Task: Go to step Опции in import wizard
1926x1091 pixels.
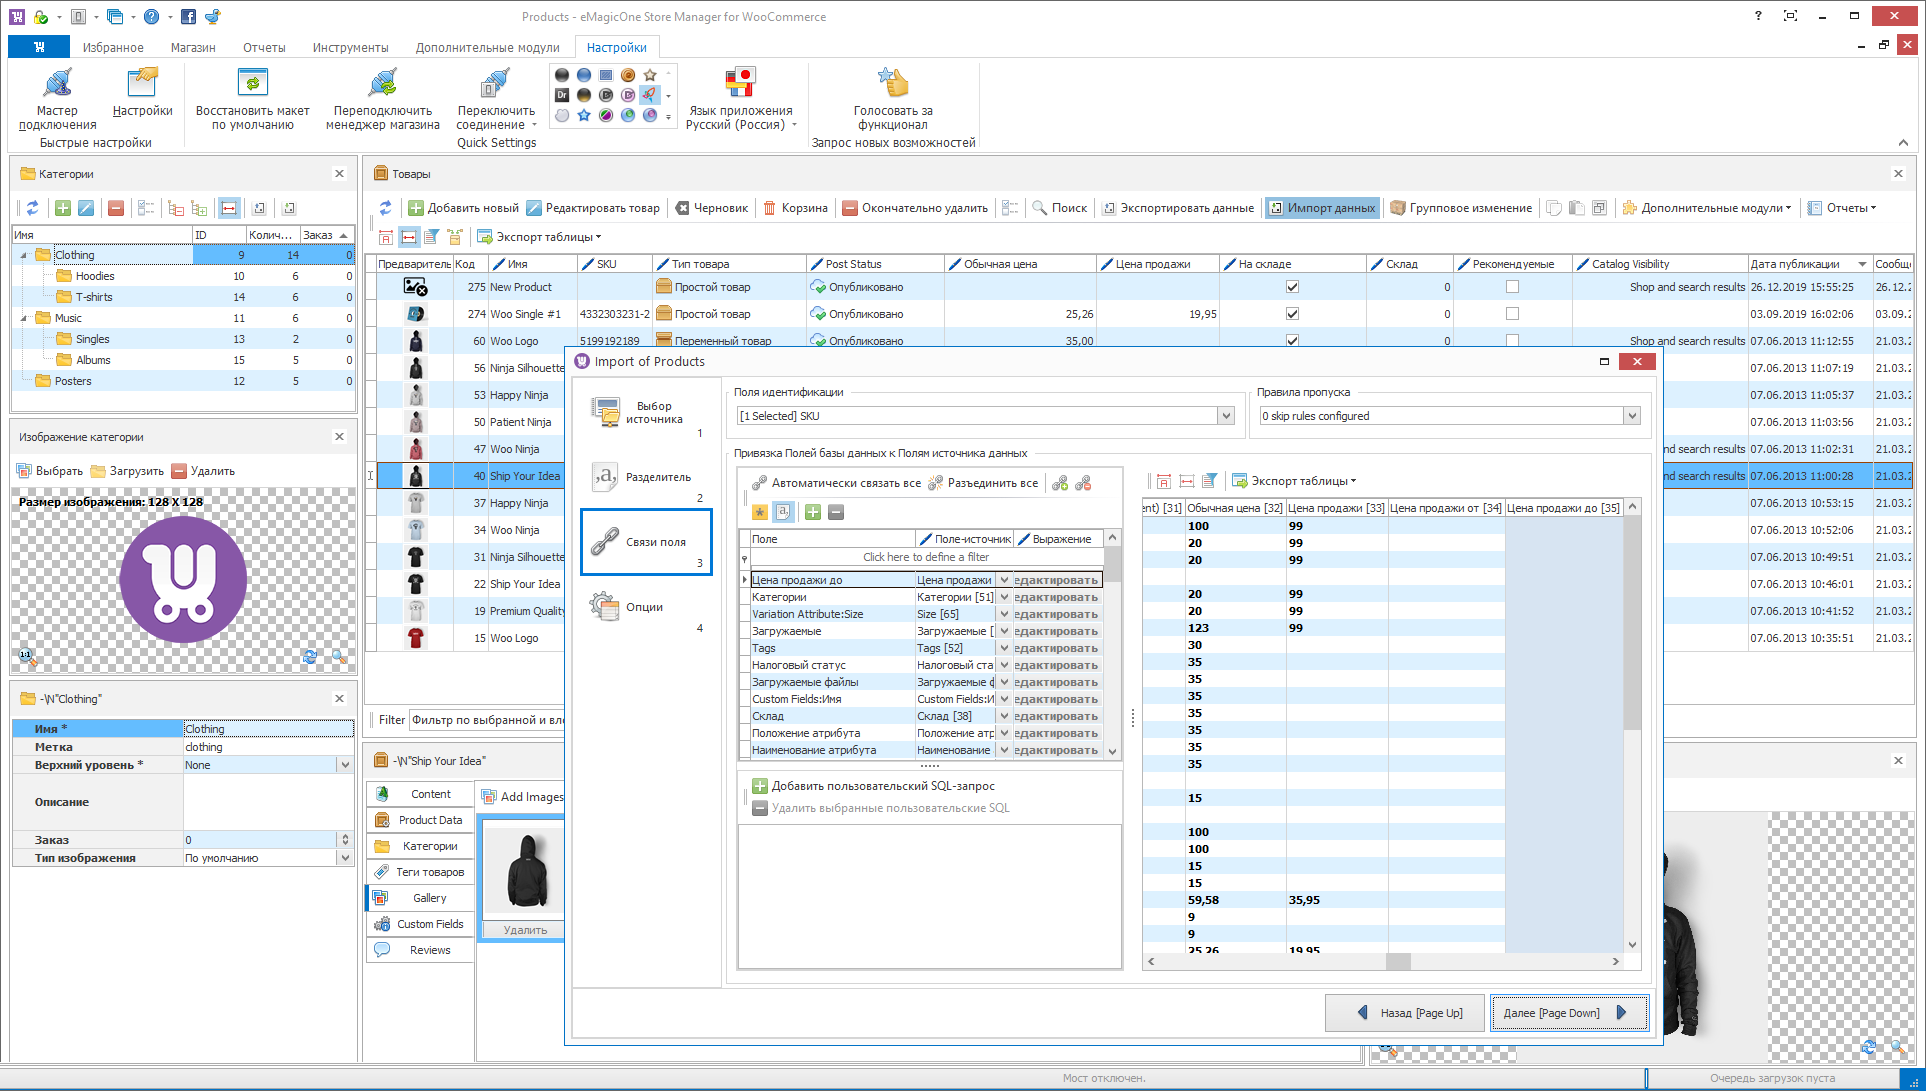Action: [x=646, y=607]
